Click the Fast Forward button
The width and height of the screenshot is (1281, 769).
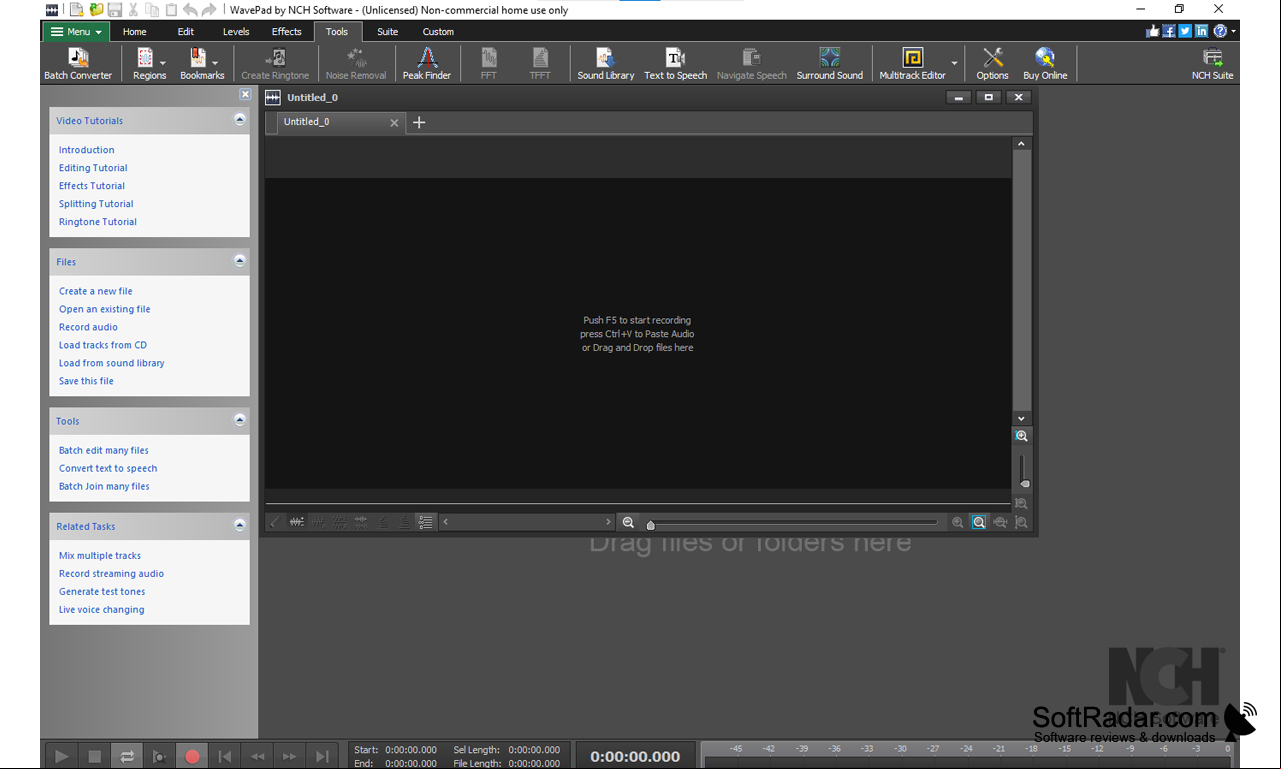click(289, 757)
